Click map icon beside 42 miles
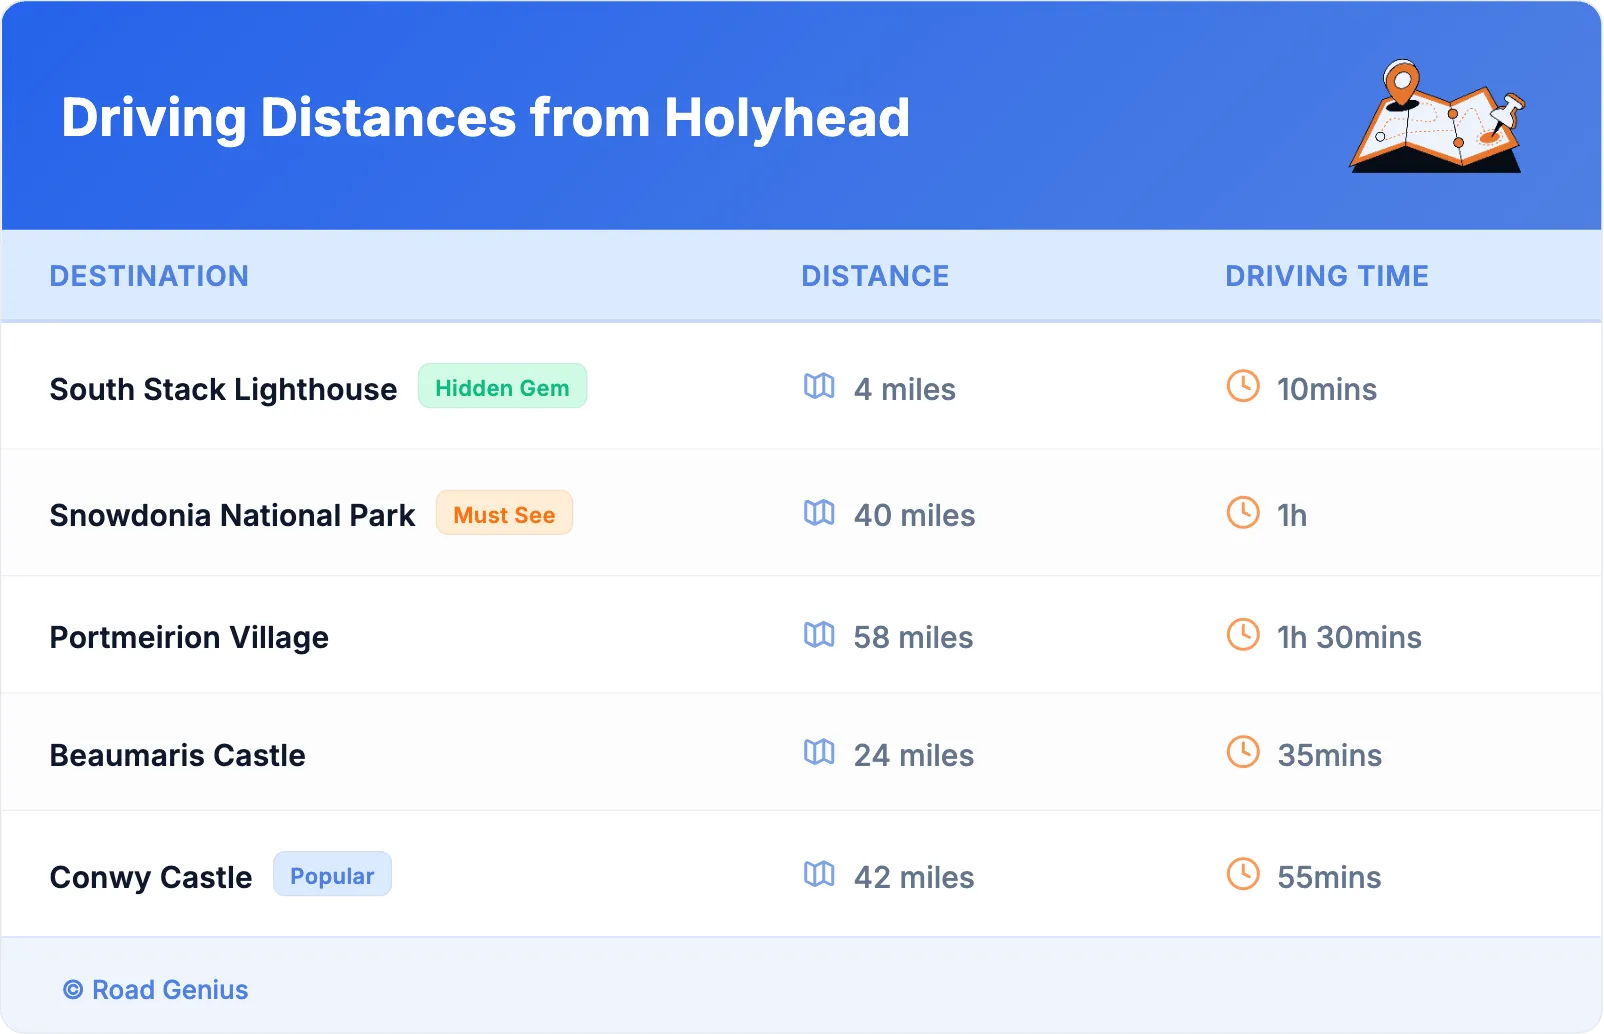 tap(819, 874)
